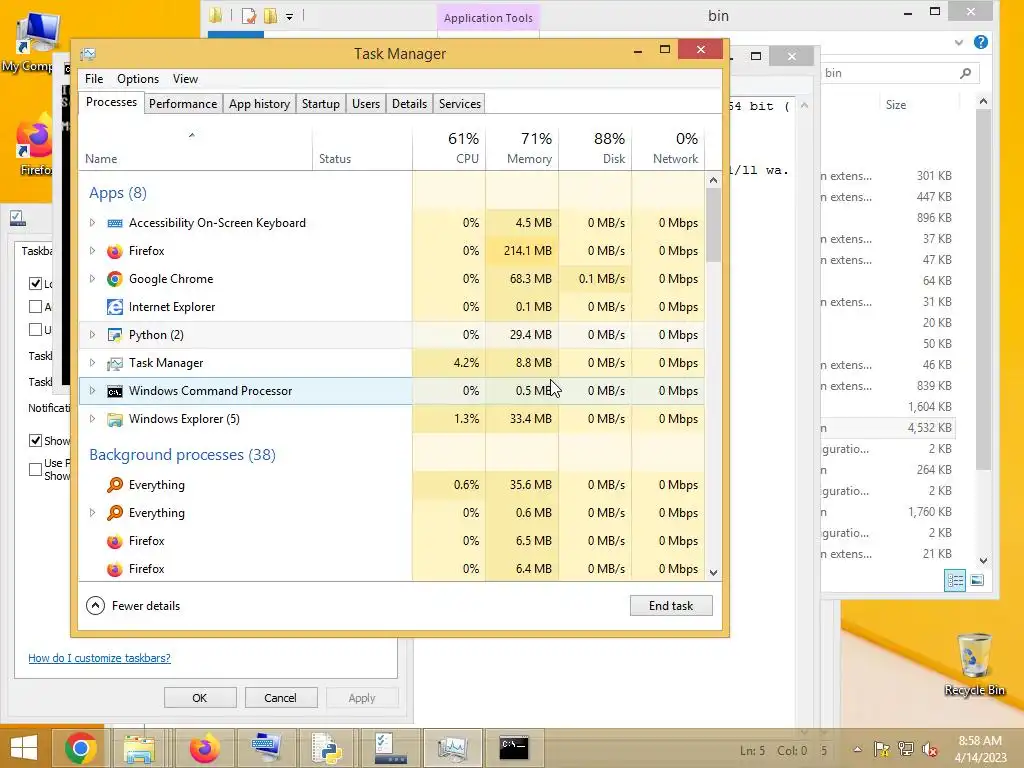Screen dimensions: 1024x768
Task: Open the quick access toolbar dropdown arrow
Action: pyautogui.click(x=289, y=16)
